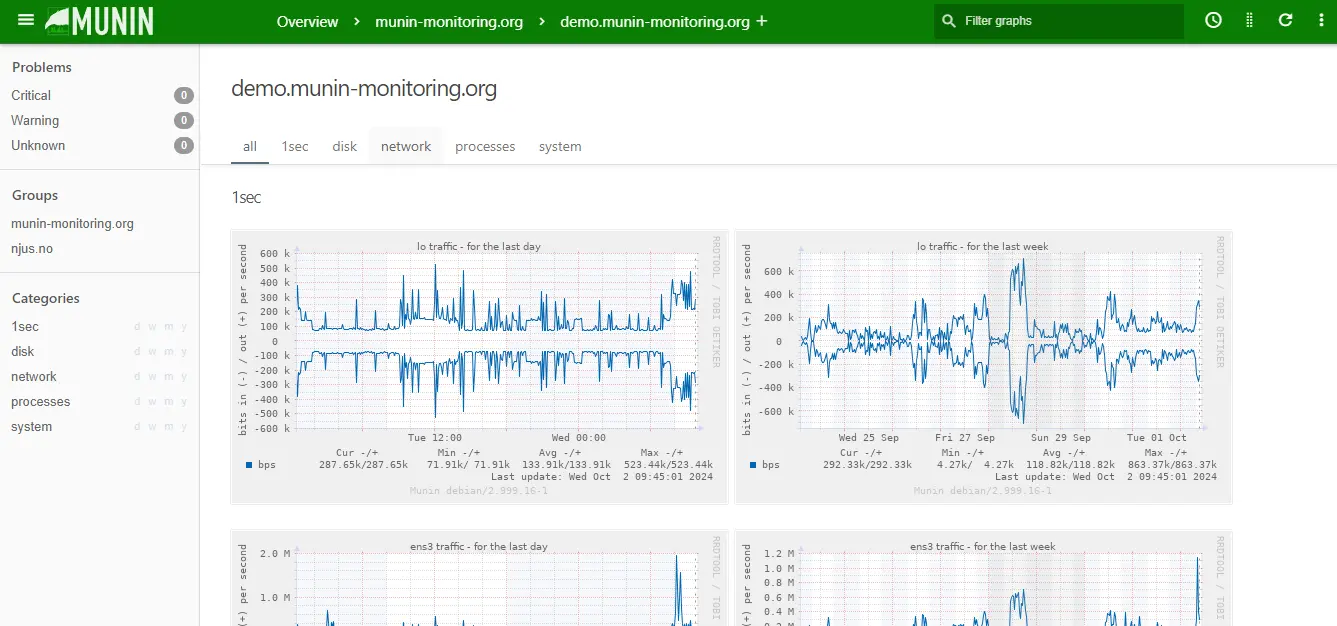1337x626 pixels.
Task: Open the ens3 traffic last day graph
Action: click(479, 579)
